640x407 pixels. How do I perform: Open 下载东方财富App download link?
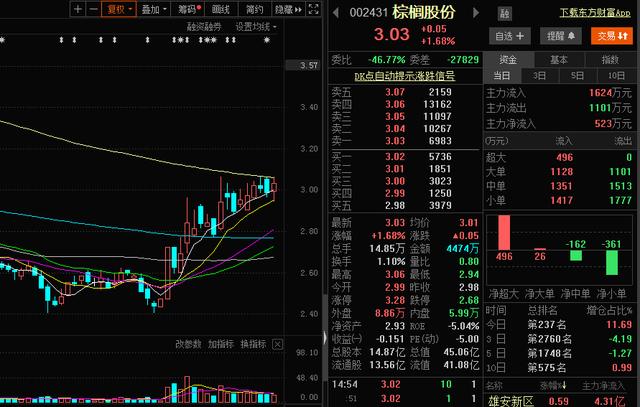[x=595, y=13]
